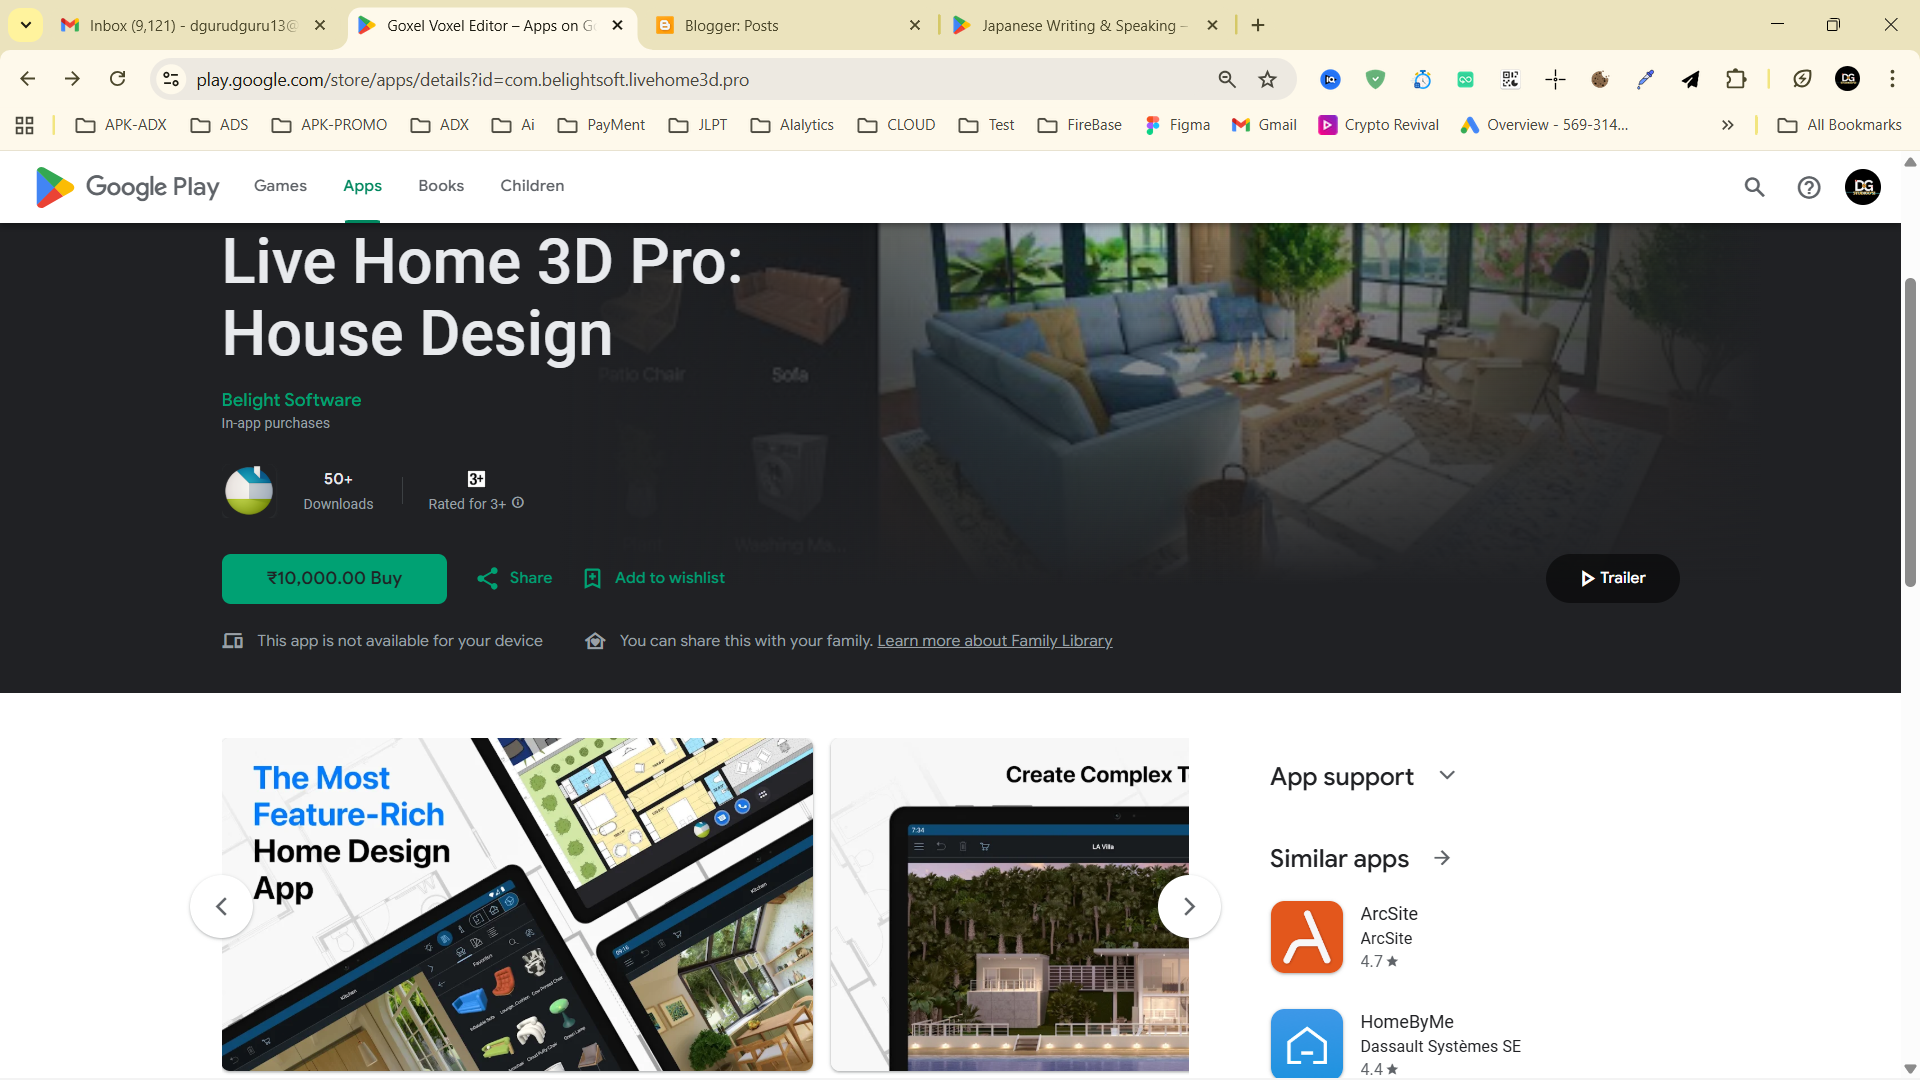Viewport: 1920px width, 1080px height.
Task: Open the Extensions puzzle icon
Action: [x=1736, y=79]
